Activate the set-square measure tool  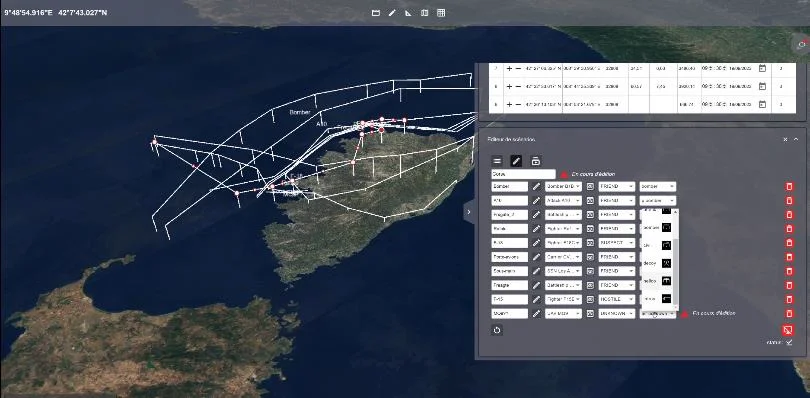click(408, 13)
